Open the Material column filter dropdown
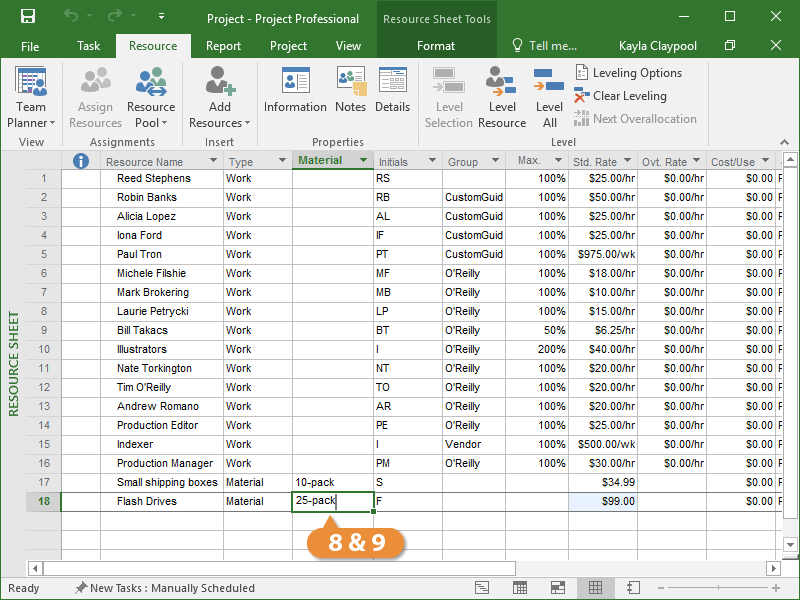The width and height of the screenshot is (800, 600). point(363,161)
